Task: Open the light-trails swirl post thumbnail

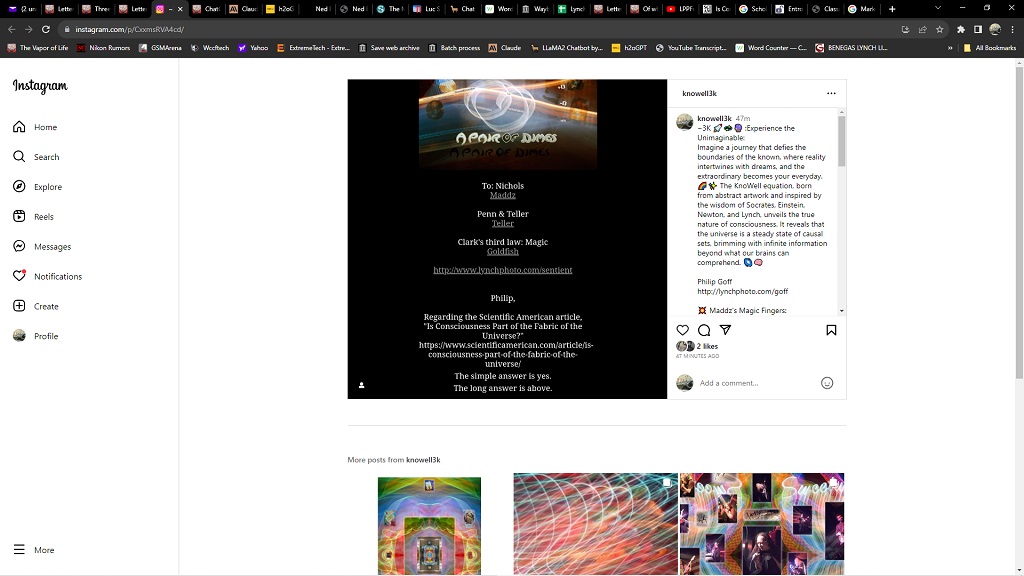Action: [x=596, y=524]
